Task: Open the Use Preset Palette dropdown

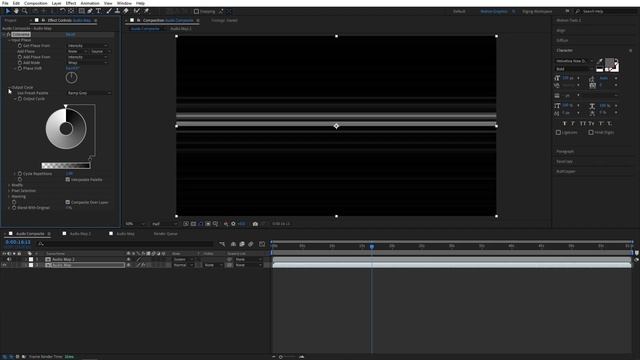Action: (x=89, y=93)
